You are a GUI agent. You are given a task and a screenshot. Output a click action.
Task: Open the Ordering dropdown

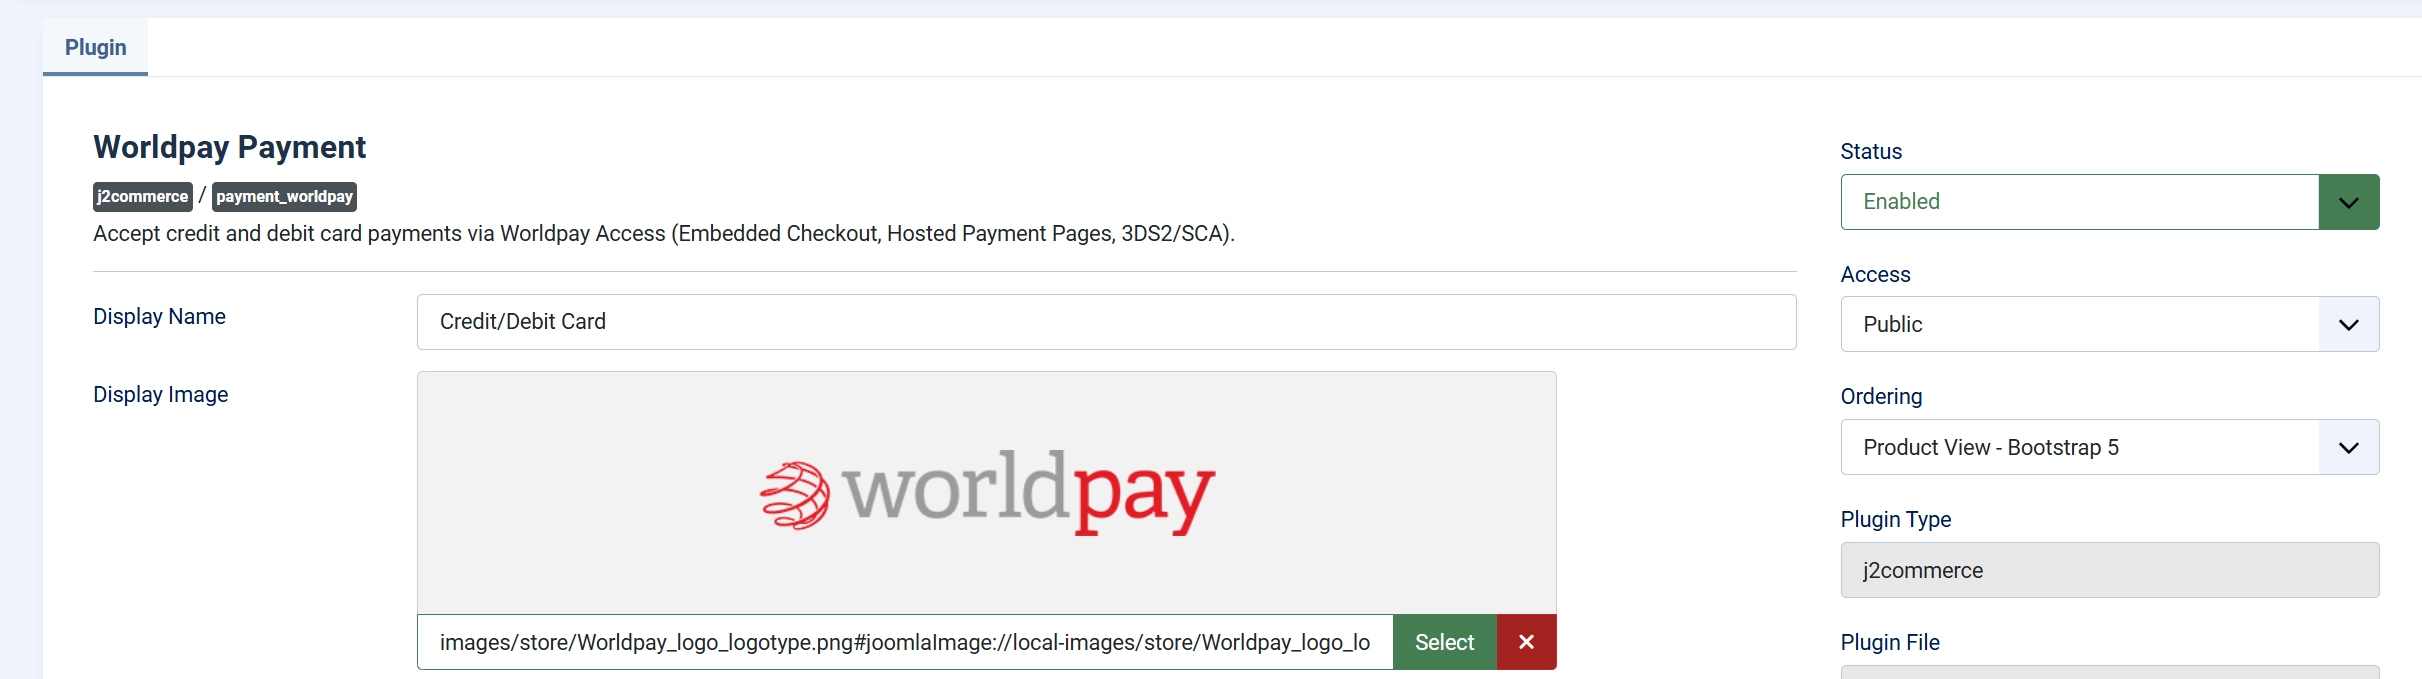click(2109, 447)
